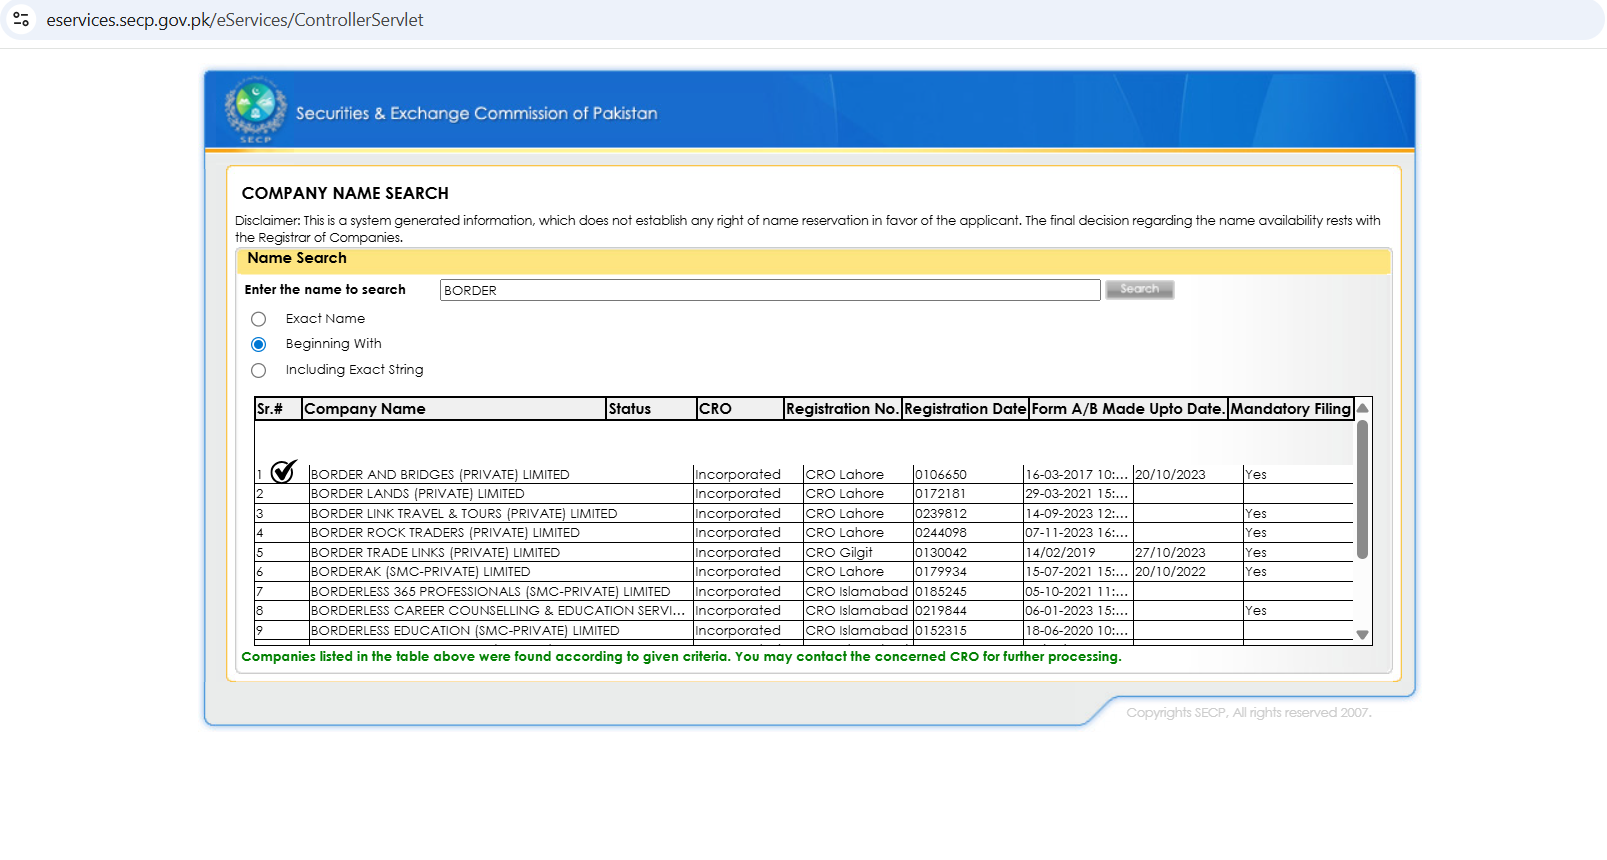Click Form A/B date 20/10/2022
Image resolution: width=1607 pixels, height=860 pixels.
(x=1170, y=572)
